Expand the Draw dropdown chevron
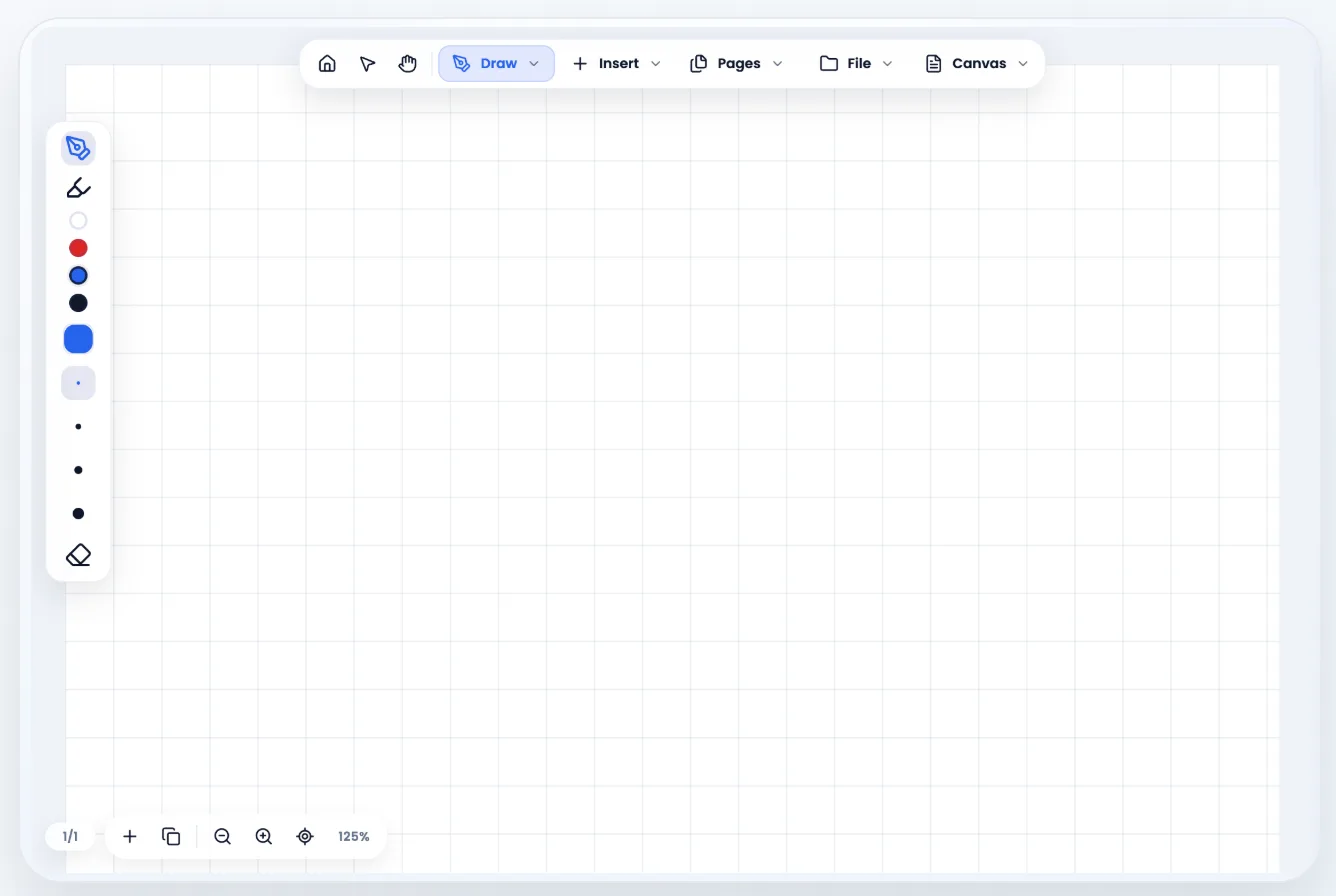Viewport: 1336px width, 896px height. tap(534, 64)
